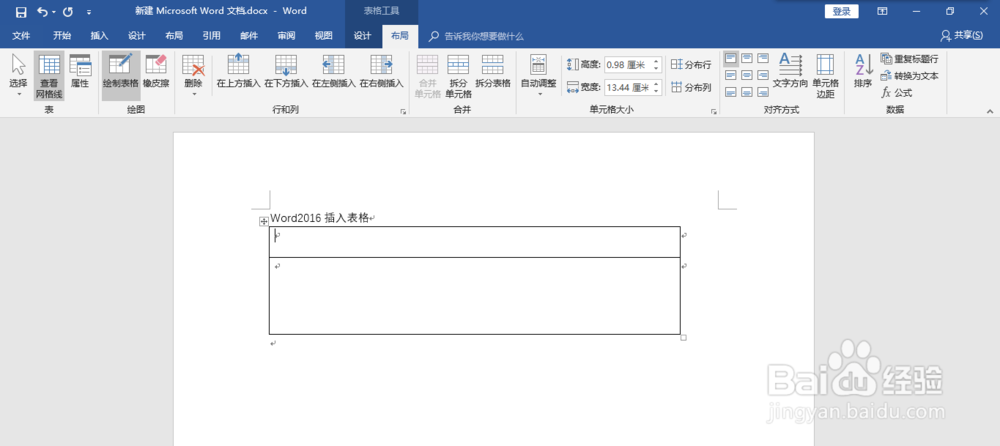Switch to the 开始 tab
1000x446 pixels.
[x=62, y=36]
